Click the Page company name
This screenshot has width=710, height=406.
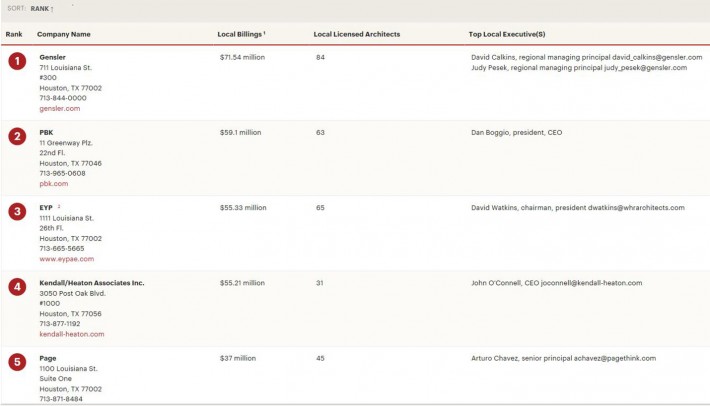click(x=48, y=358)
